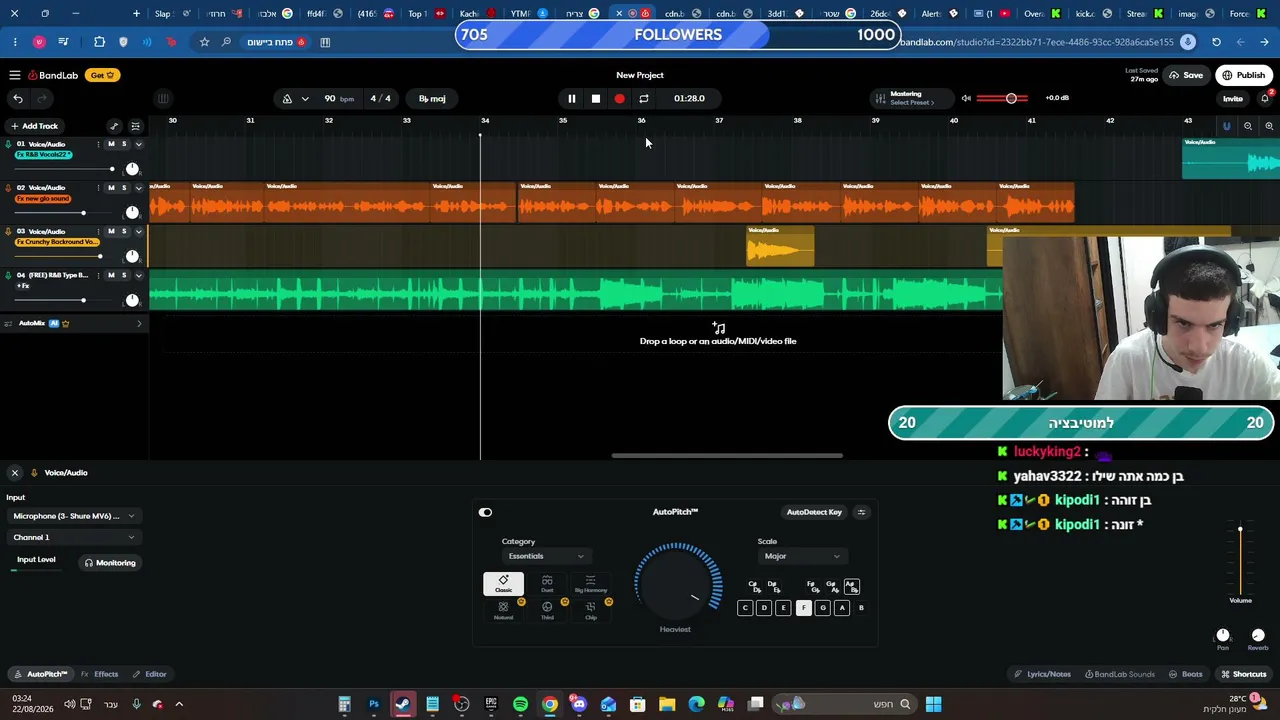The width and height of the screenshot is (1280, 720).
Task: Switch to the Effects tab
Action: point(100,674)
